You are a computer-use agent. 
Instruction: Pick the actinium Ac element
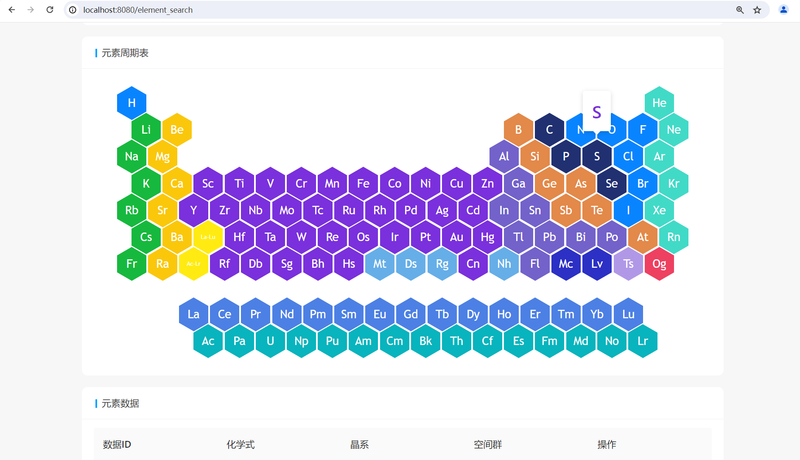[x=208, y=341]
